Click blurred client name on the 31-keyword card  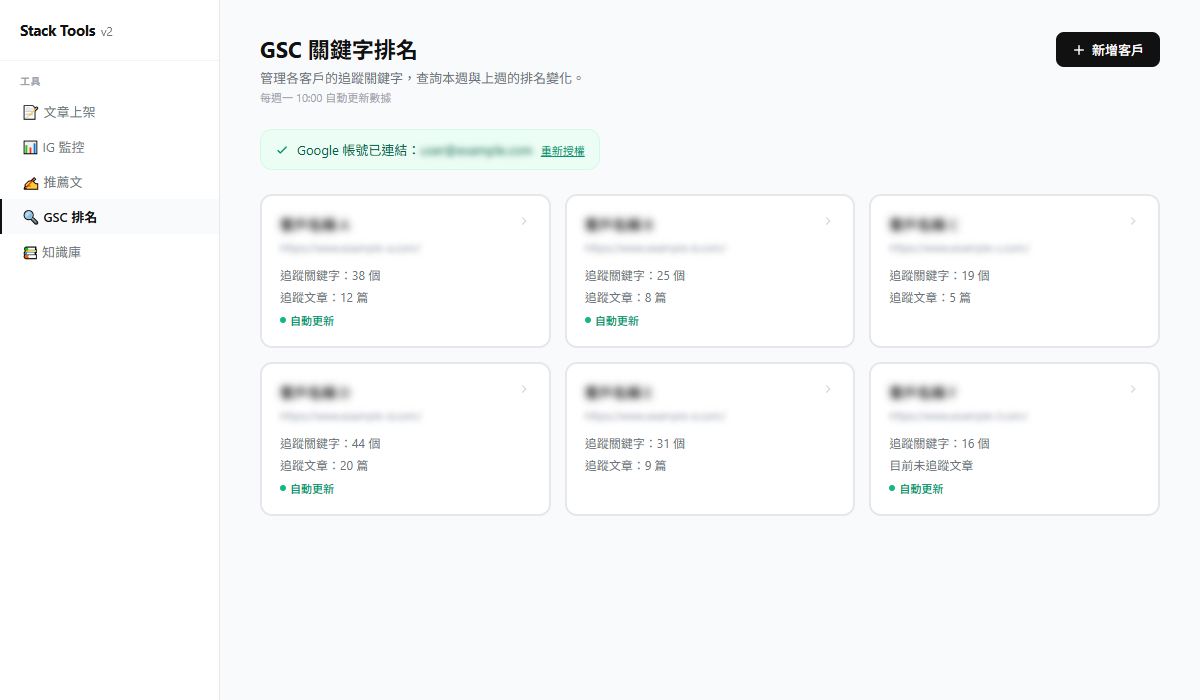pyautogui.click(x=619, y=392)
